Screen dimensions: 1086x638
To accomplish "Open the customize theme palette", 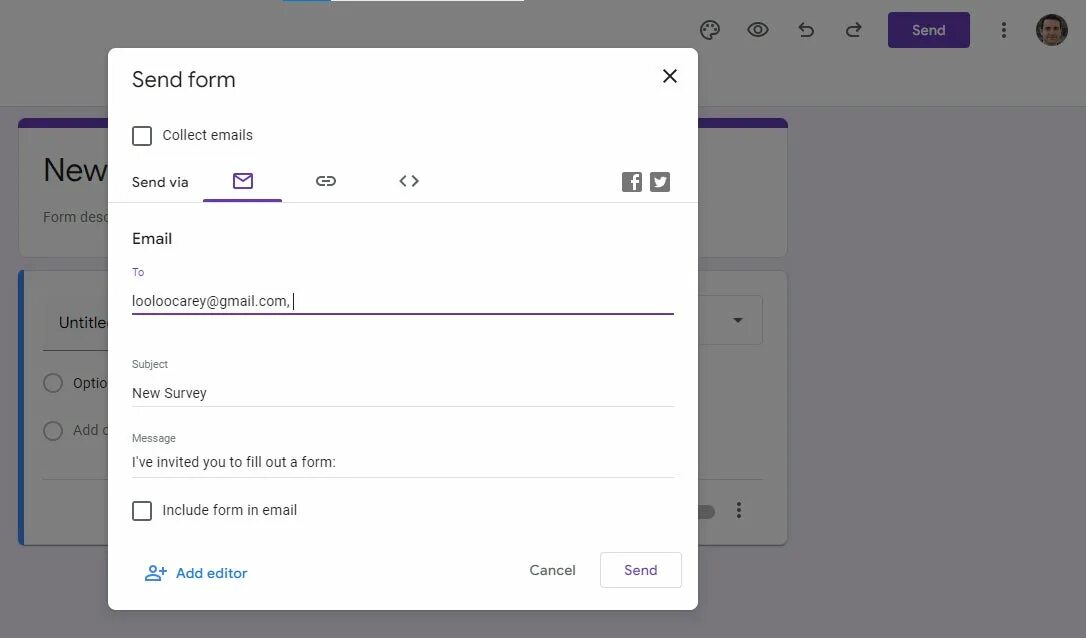I will [710, 30].
